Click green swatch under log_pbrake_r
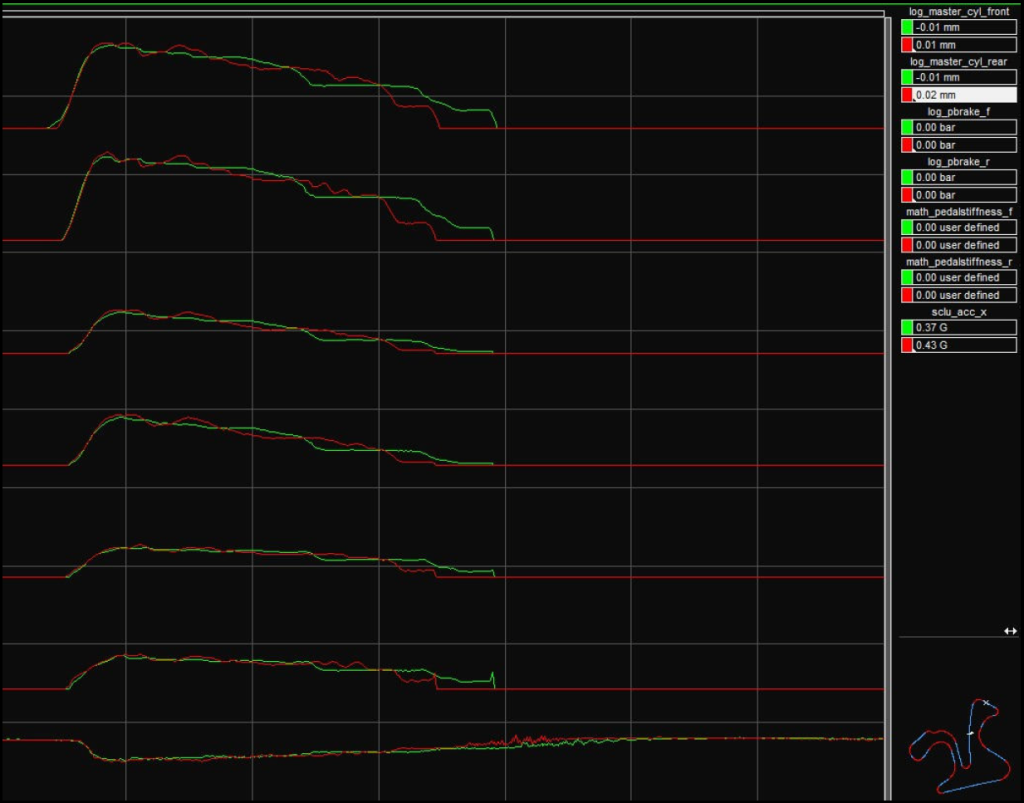Screen dimensions: 1024x803 click(x=906, y=177)
